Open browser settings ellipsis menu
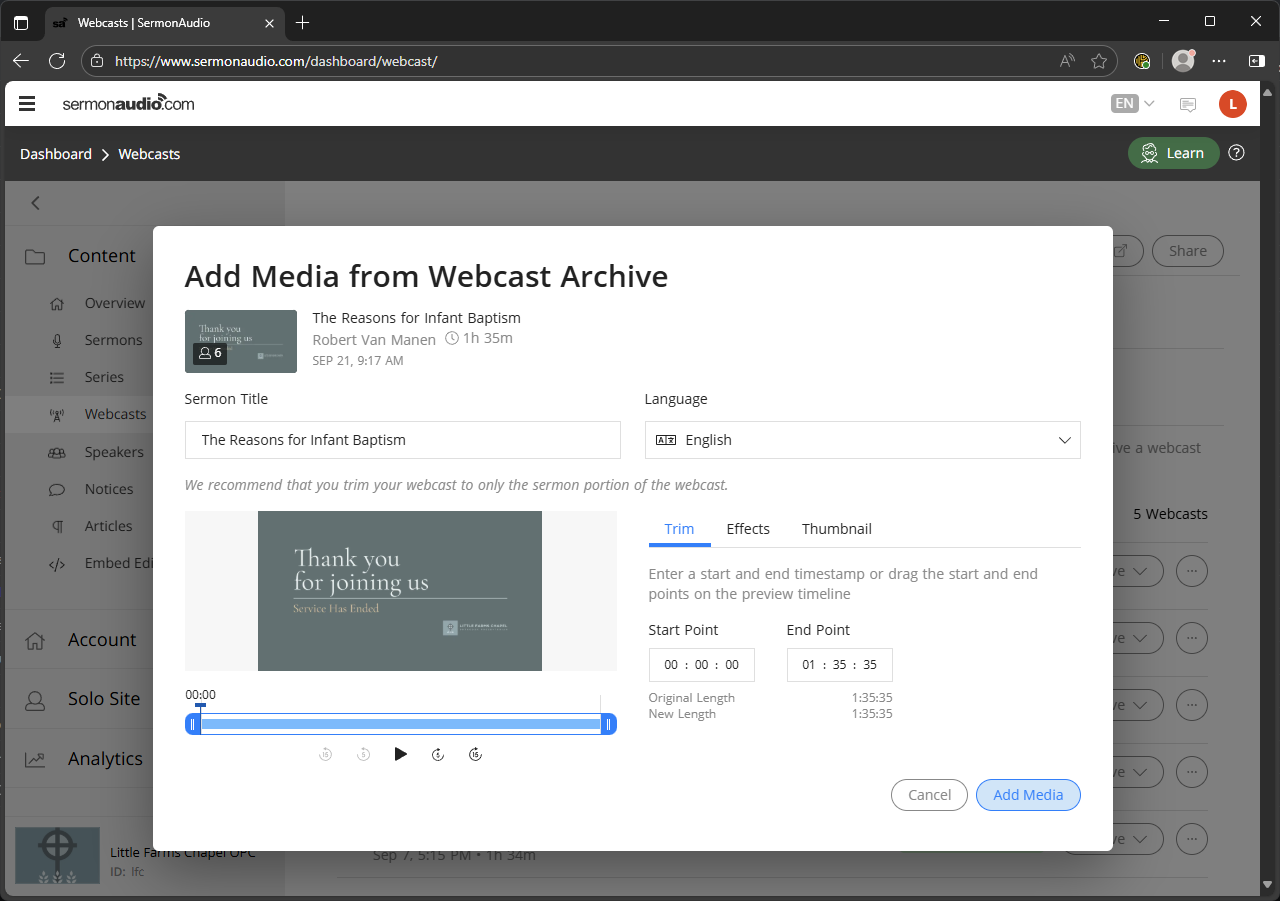 (x=1219, y=61)
